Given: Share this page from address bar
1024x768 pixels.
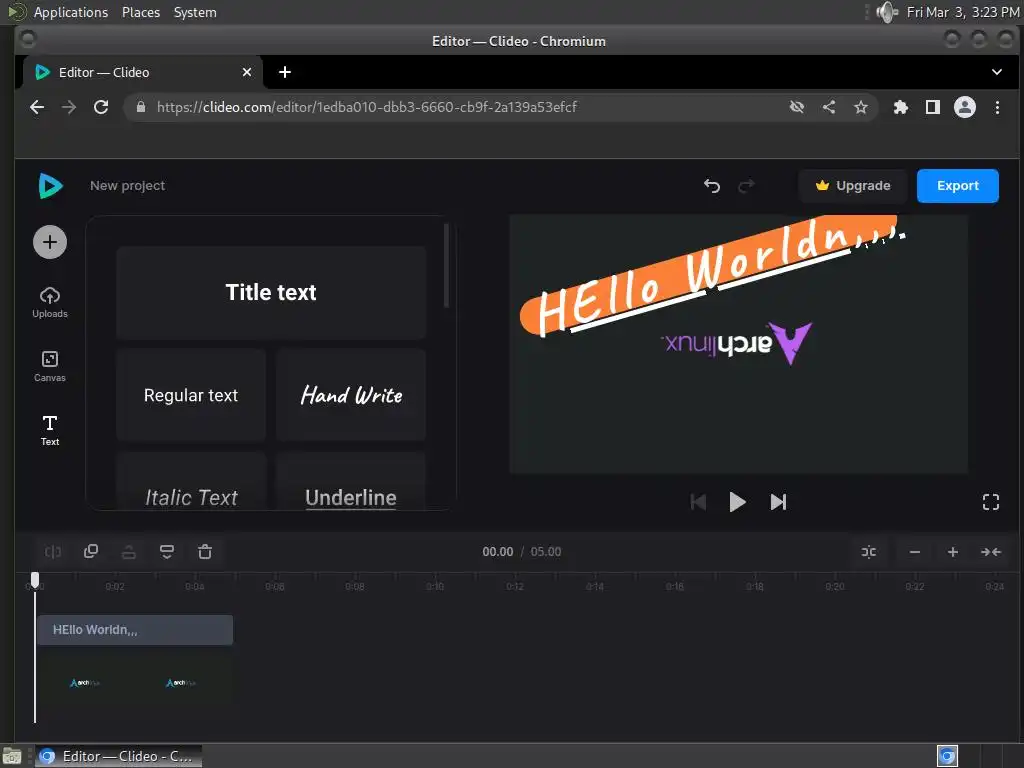Looking at the screenshot, I should [x=829, y=107].
